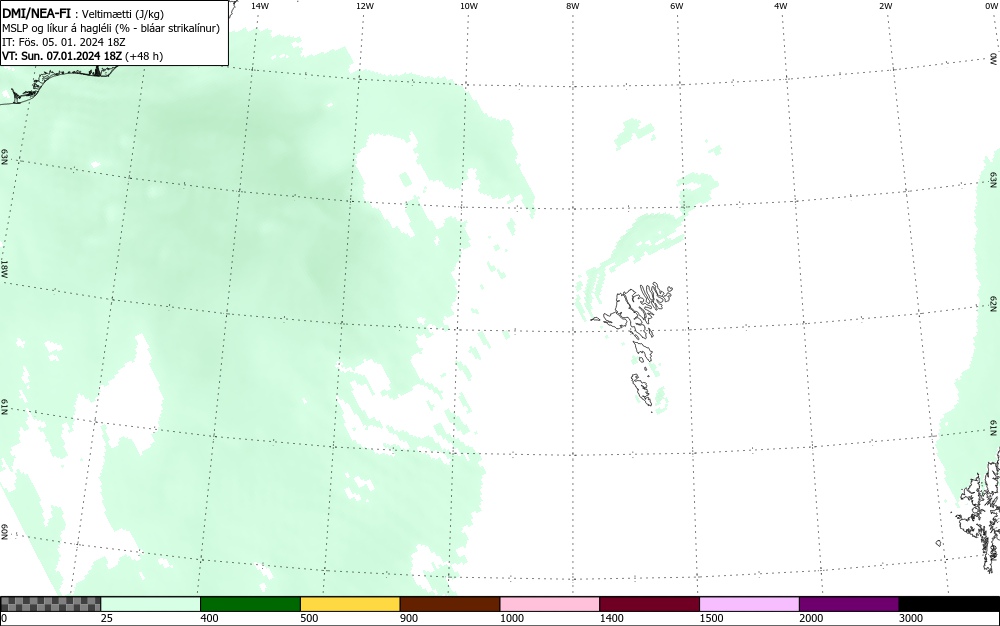Click the light green 25–400 legend swatch
This screenshot has height=626, width=1000.
[x=151, y=604]
